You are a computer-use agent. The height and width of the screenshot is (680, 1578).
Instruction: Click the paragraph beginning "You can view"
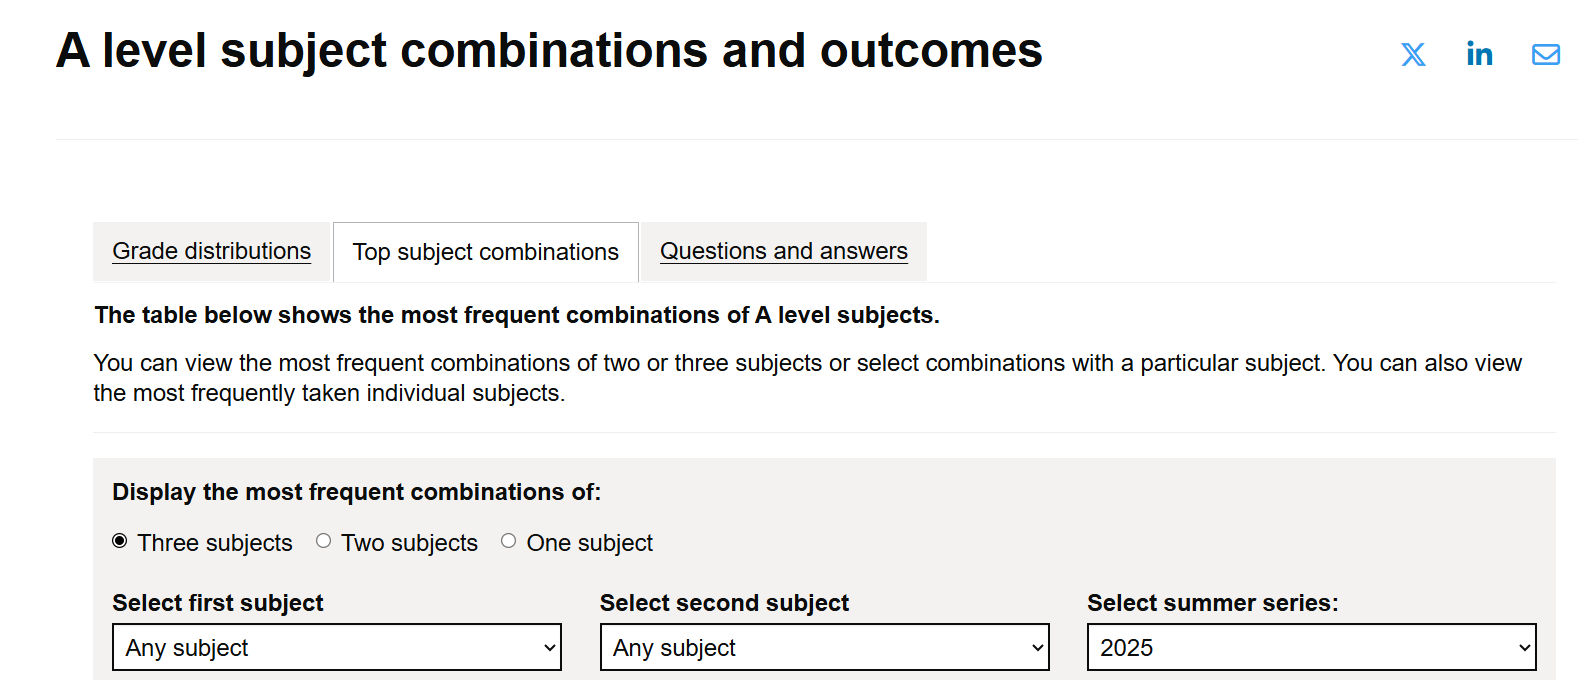pyautogui.click(x=807, y=377)
